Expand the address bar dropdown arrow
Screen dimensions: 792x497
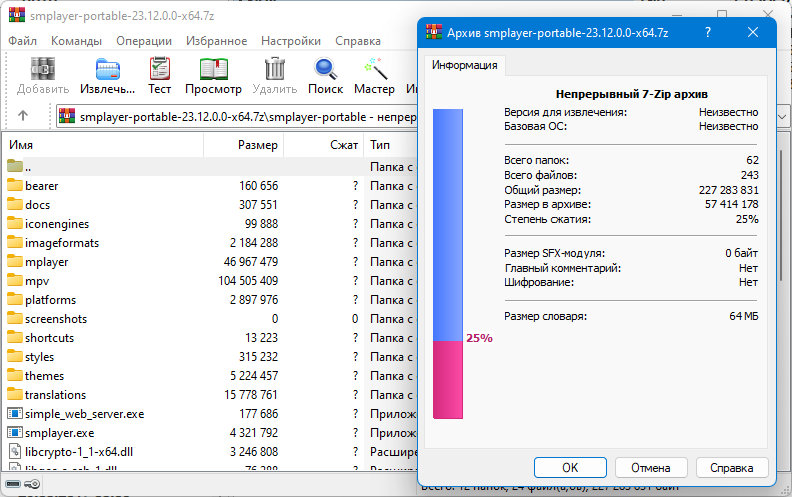tap(782, 117)
